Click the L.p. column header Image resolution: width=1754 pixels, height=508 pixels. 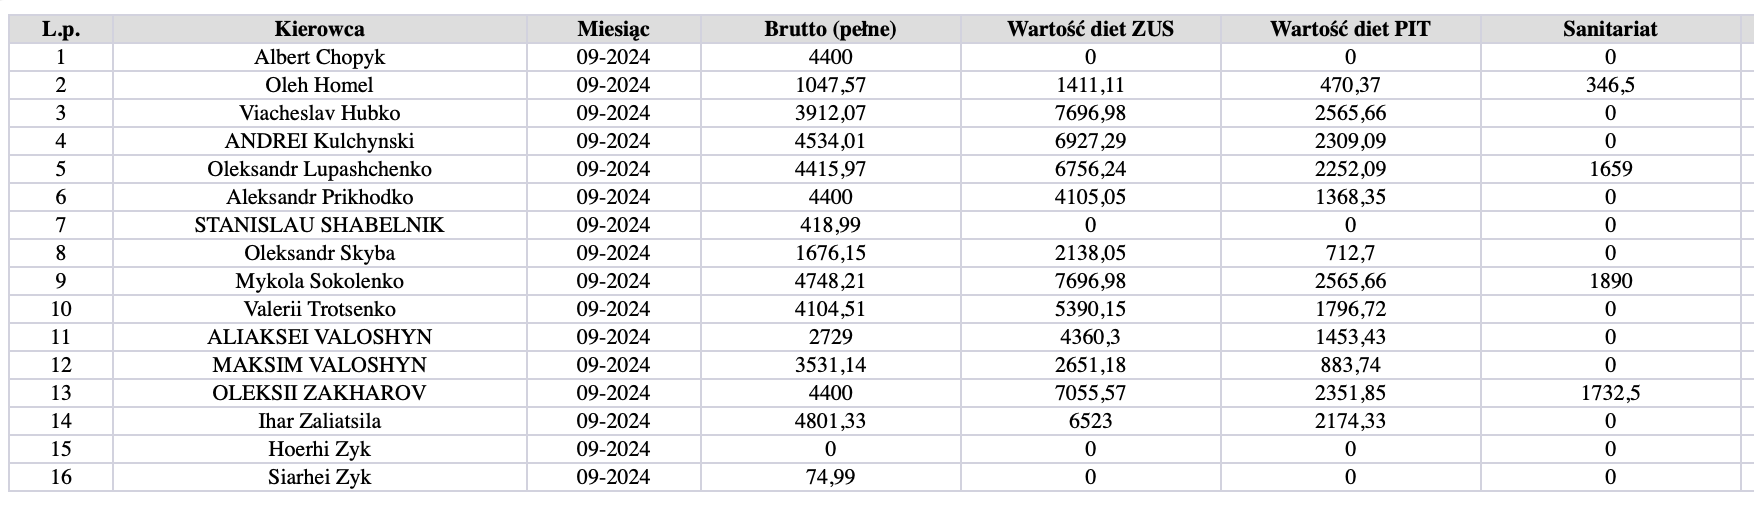click(61, 29)
